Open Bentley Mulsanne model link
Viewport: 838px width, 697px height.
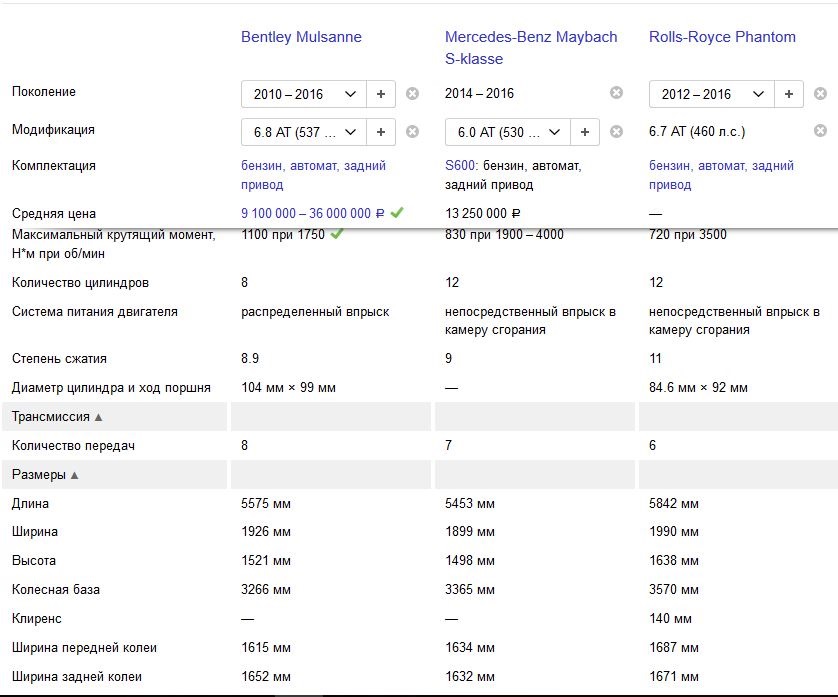click(x=301, y=37)
